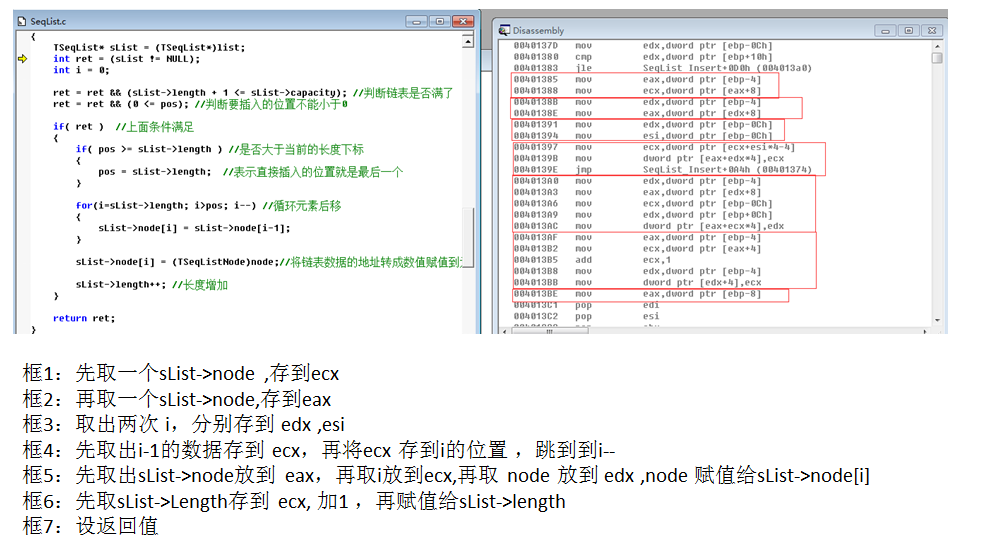This screenshot has height=547, width=983.
Task: Click the yellow current-line debug arrow in gutter
Action: [23, 59]
